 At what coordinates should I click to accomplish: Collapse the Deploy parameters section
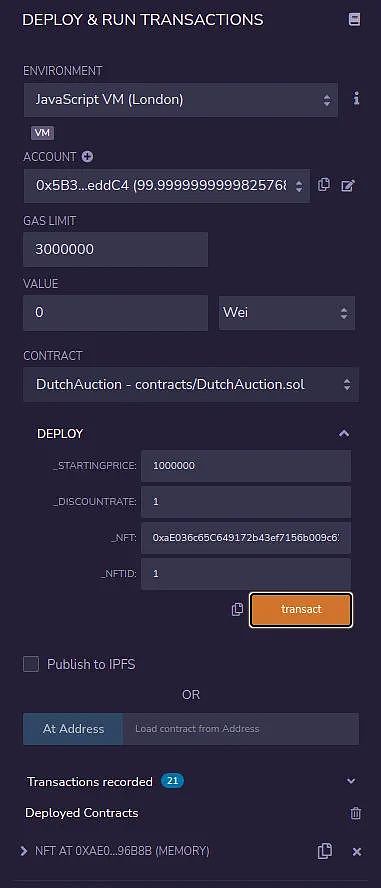point(344,434)
